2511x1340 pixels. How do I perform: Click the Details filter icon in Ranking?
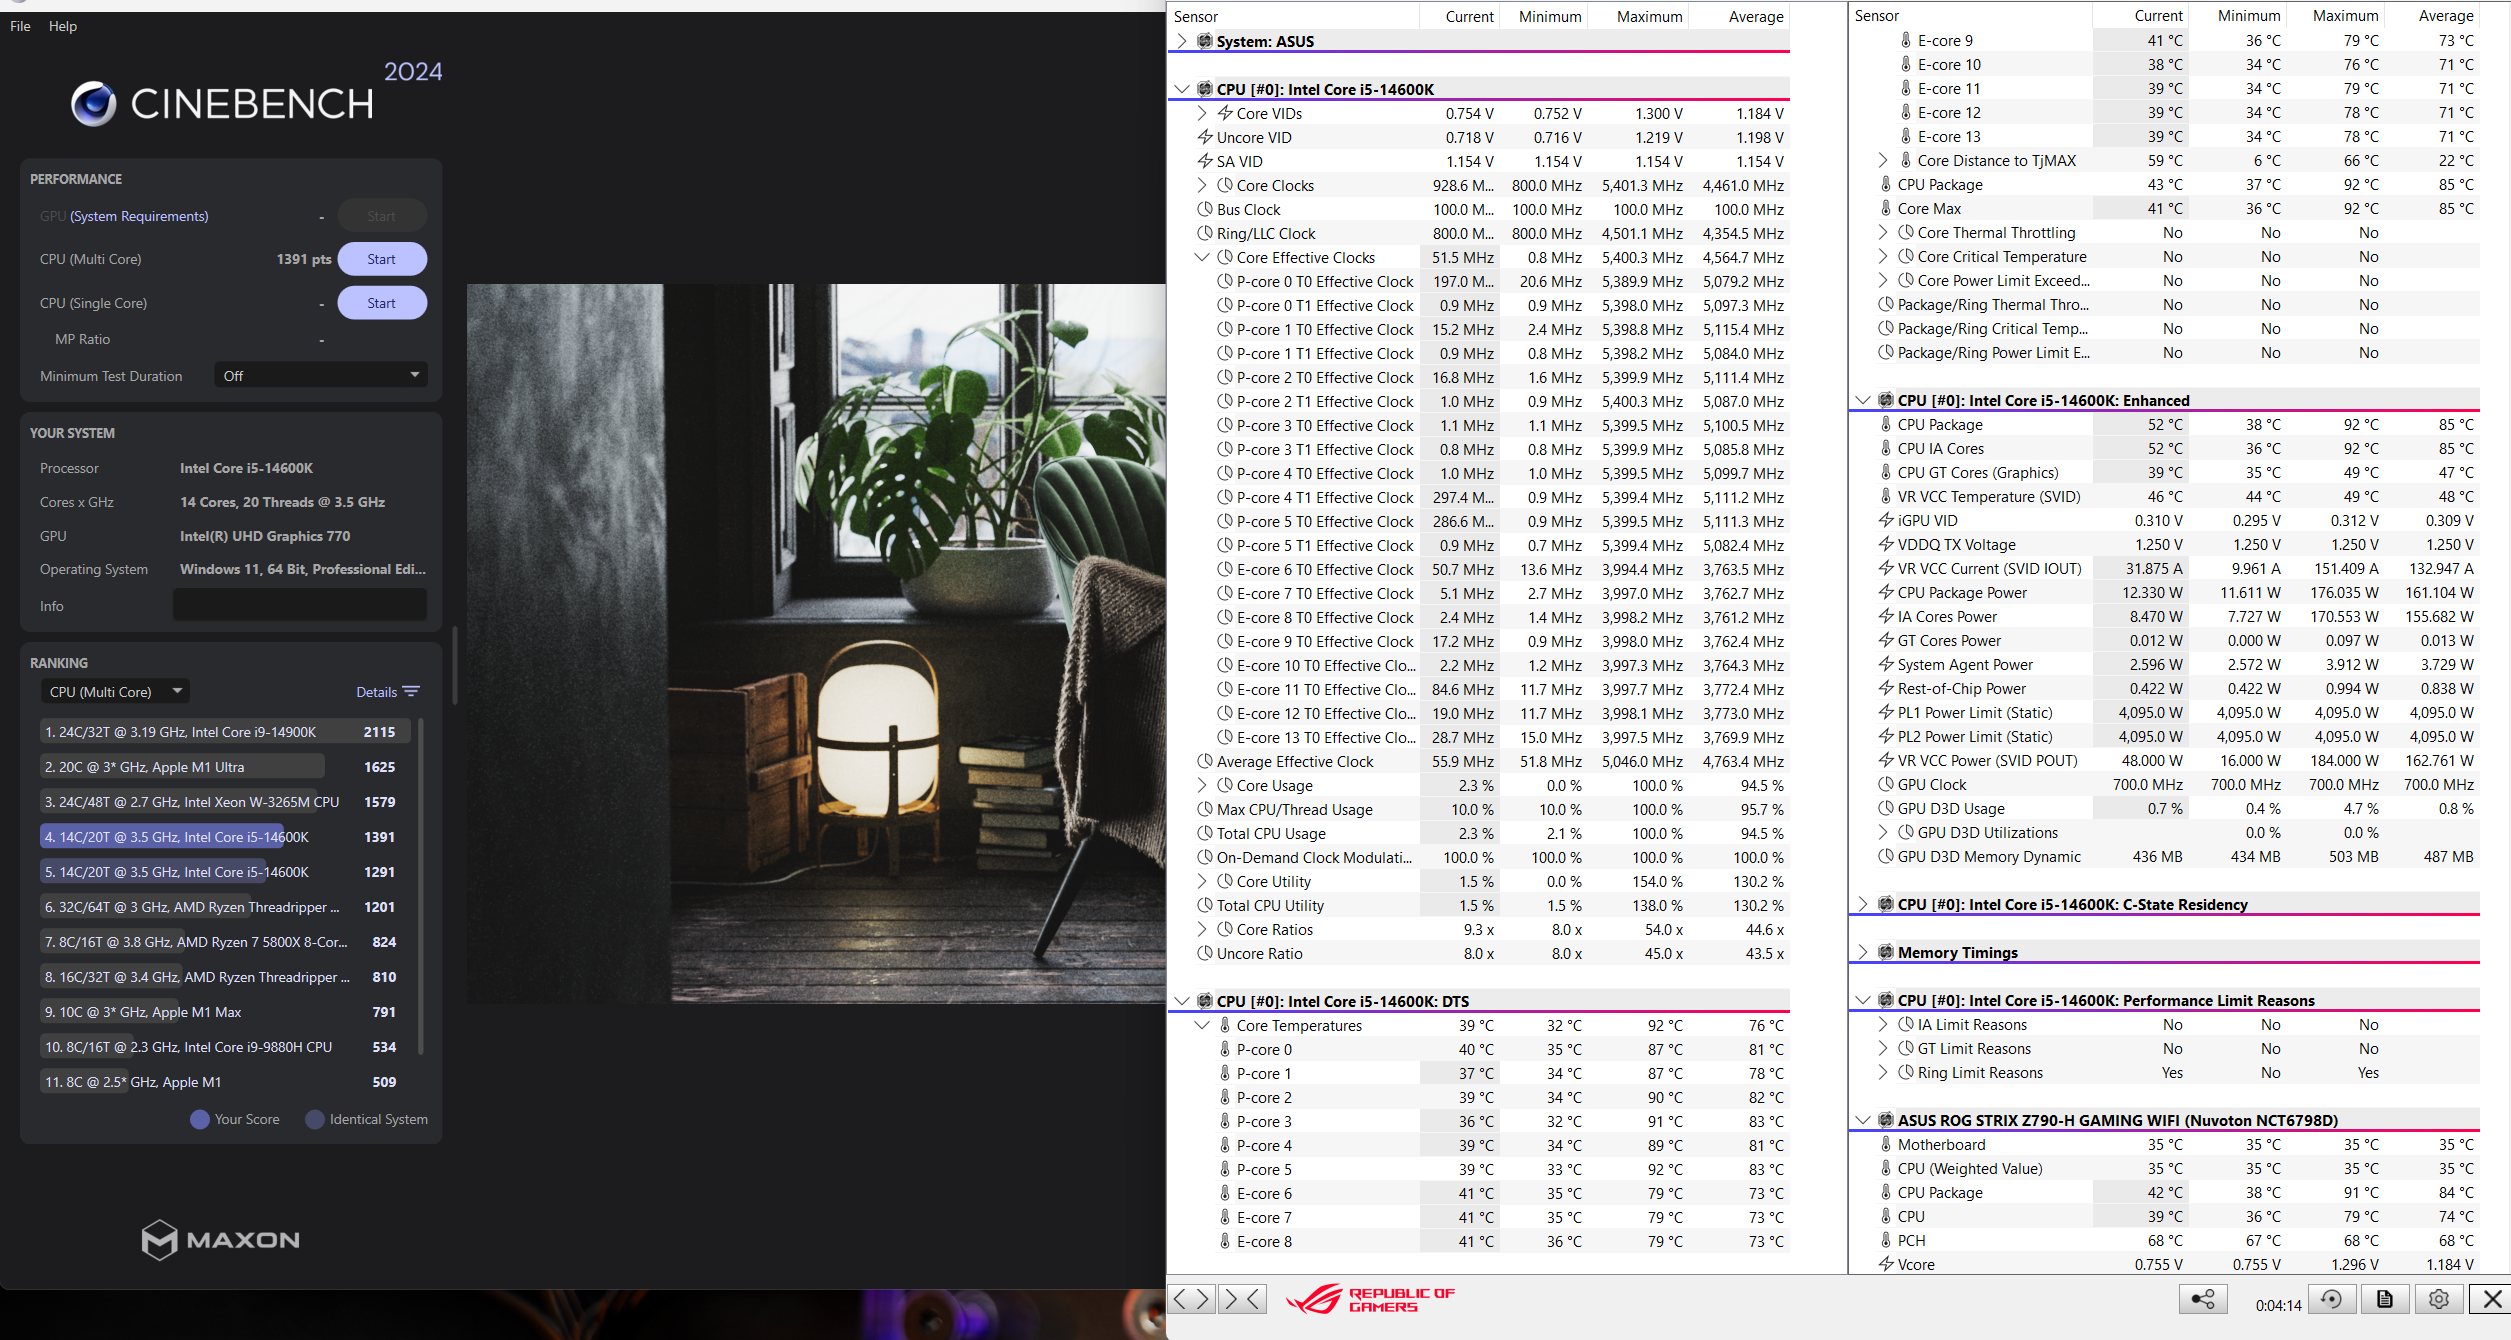(411, 691)
